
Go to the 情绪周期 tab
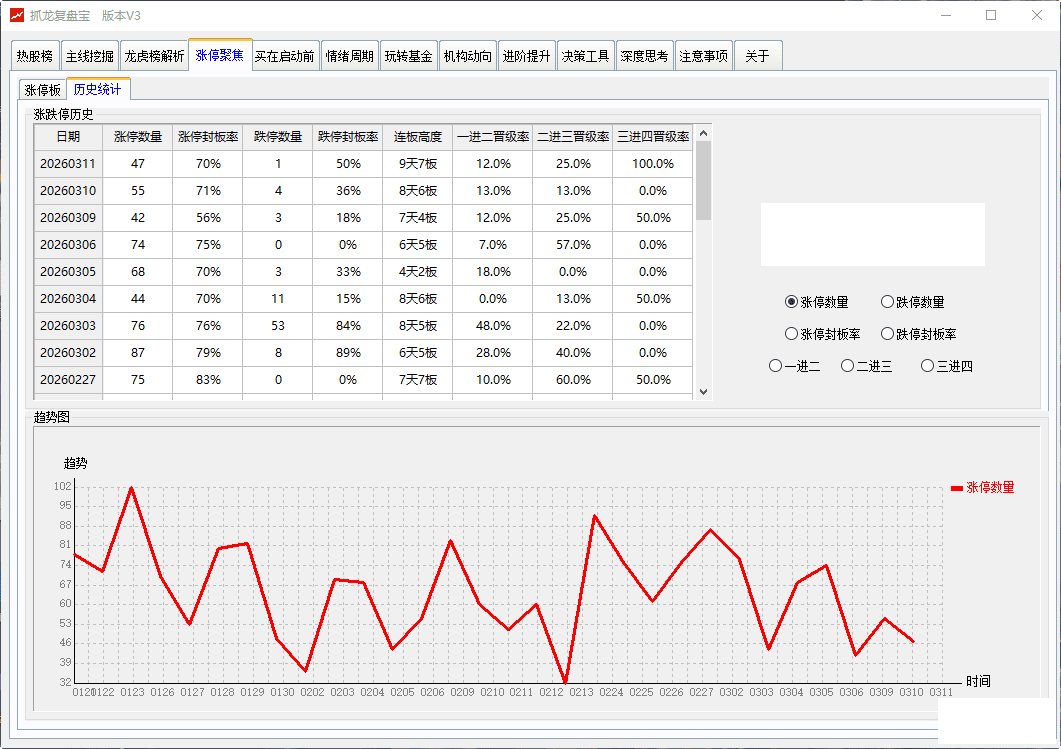350,56
